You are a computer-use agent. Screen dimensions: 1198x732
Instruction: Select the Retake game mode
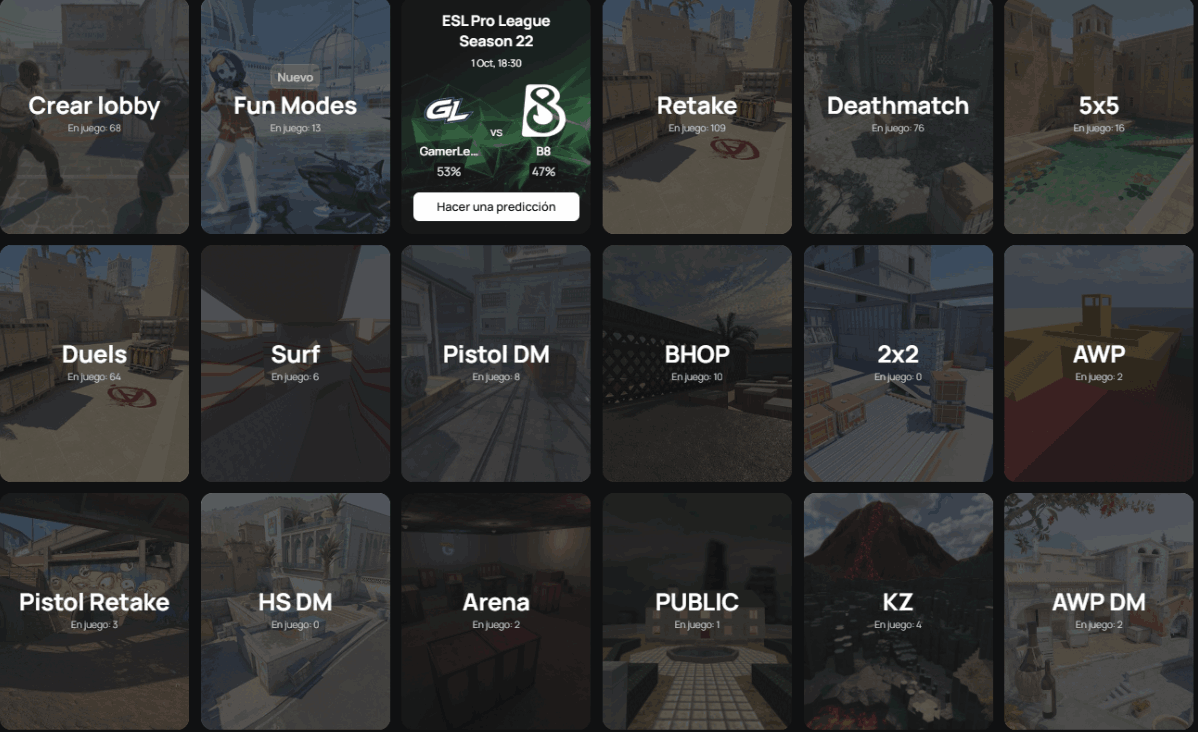click(697, 116)
